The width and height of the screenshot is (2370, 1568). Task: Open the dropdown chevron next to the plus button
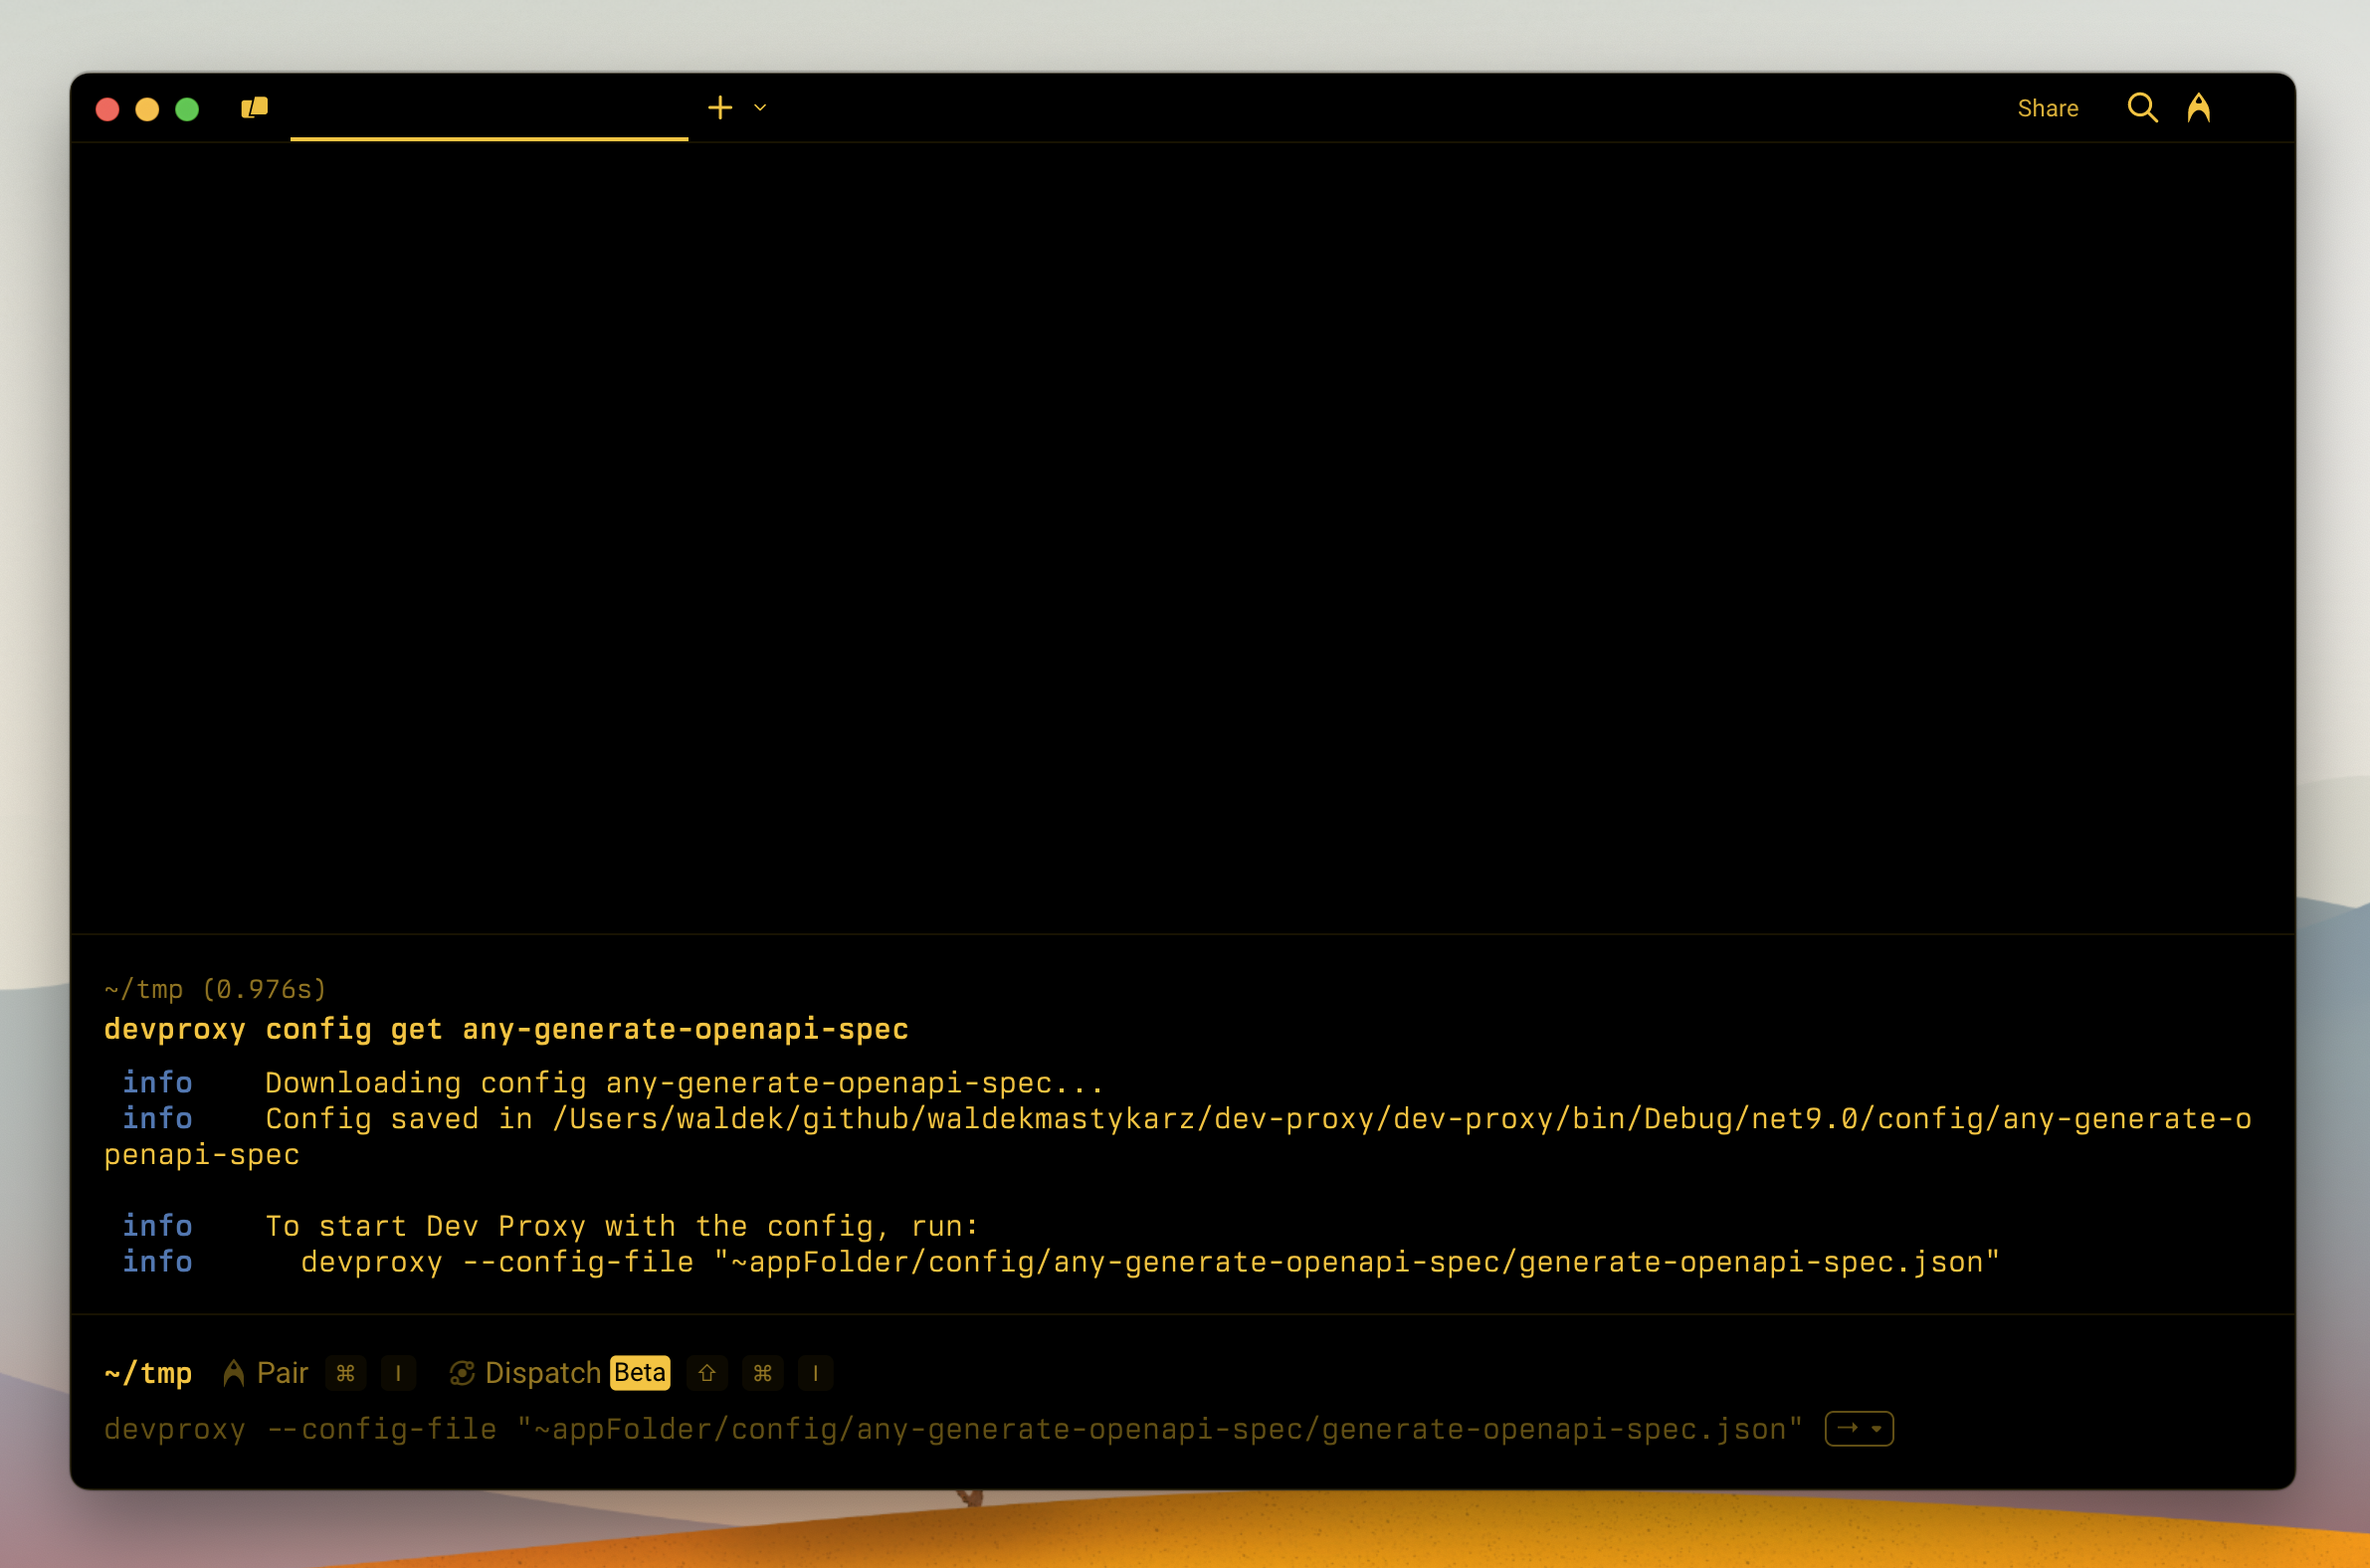click(x=758, y=107)
